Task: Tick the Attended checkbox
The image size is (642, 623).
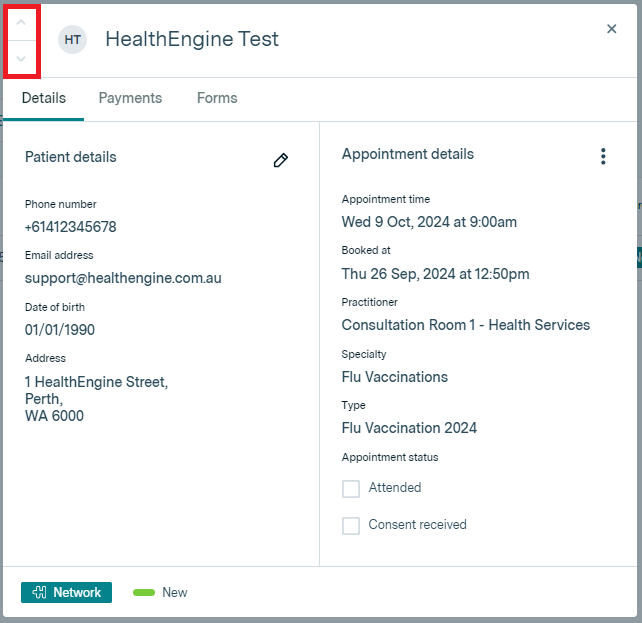Action: click(x=351, y=489)
